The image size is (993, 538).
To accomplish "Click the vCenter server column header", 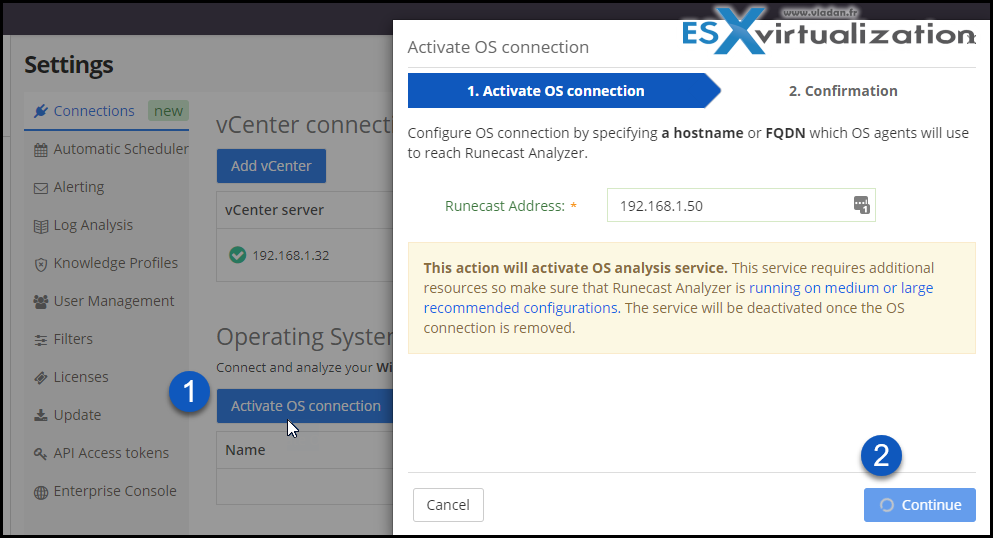I will (274, 210).
